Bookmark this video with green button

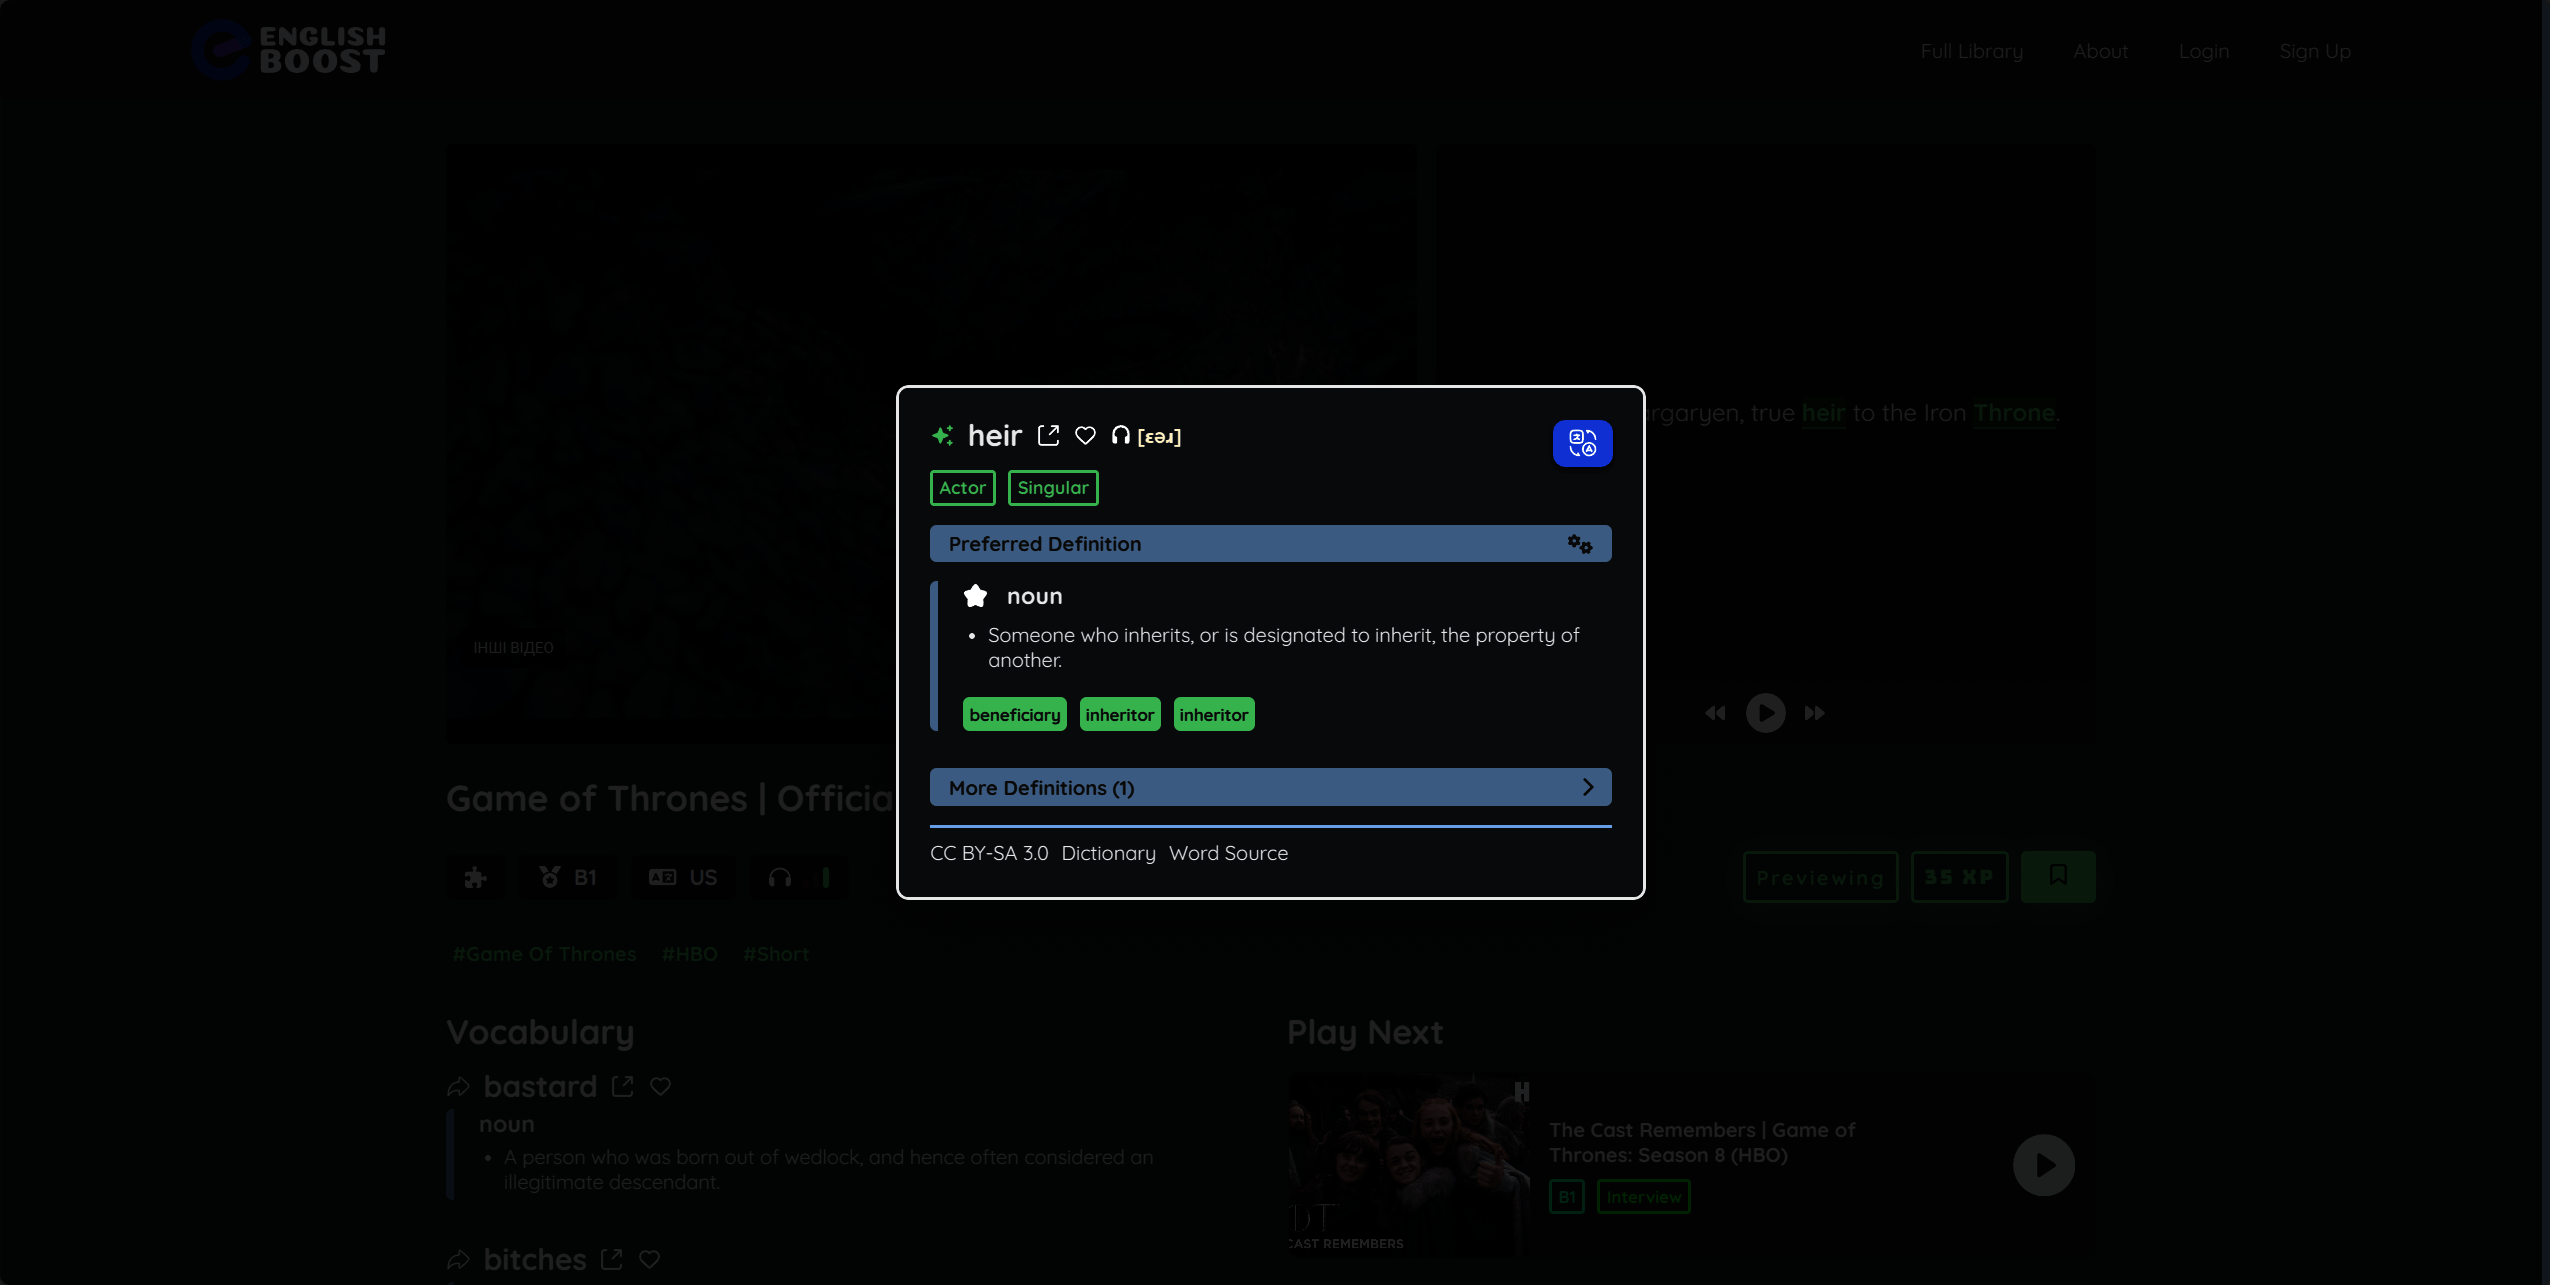[2057, 877]
